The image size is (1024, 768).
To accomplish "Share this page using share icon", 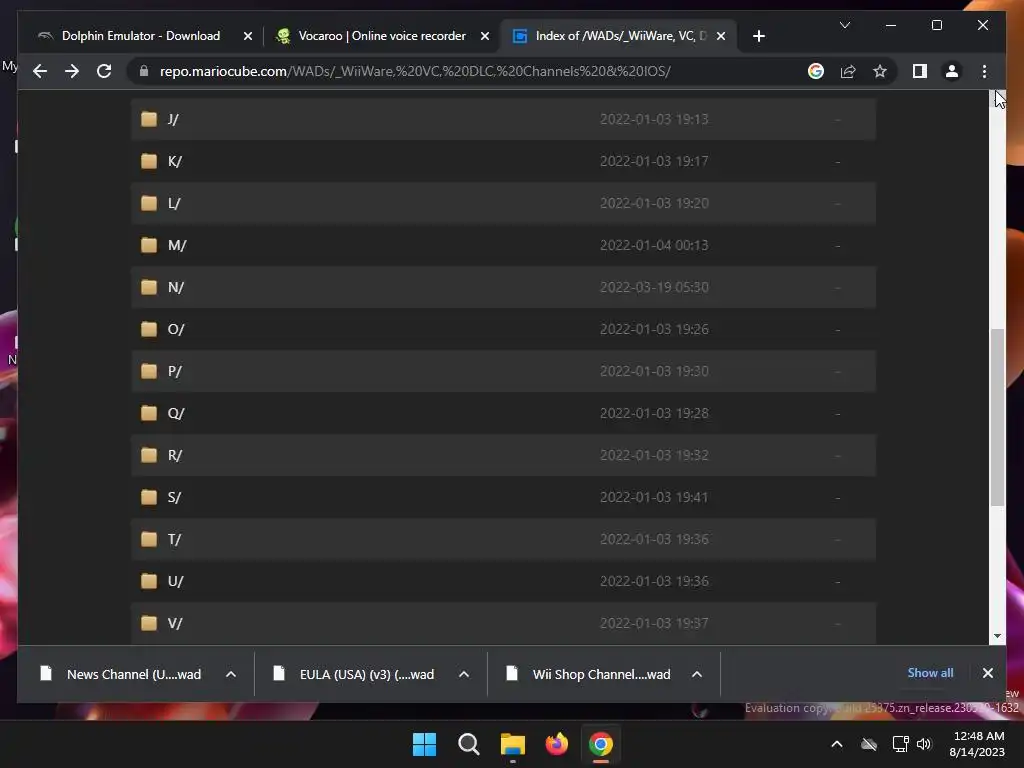I will (848, 71).
